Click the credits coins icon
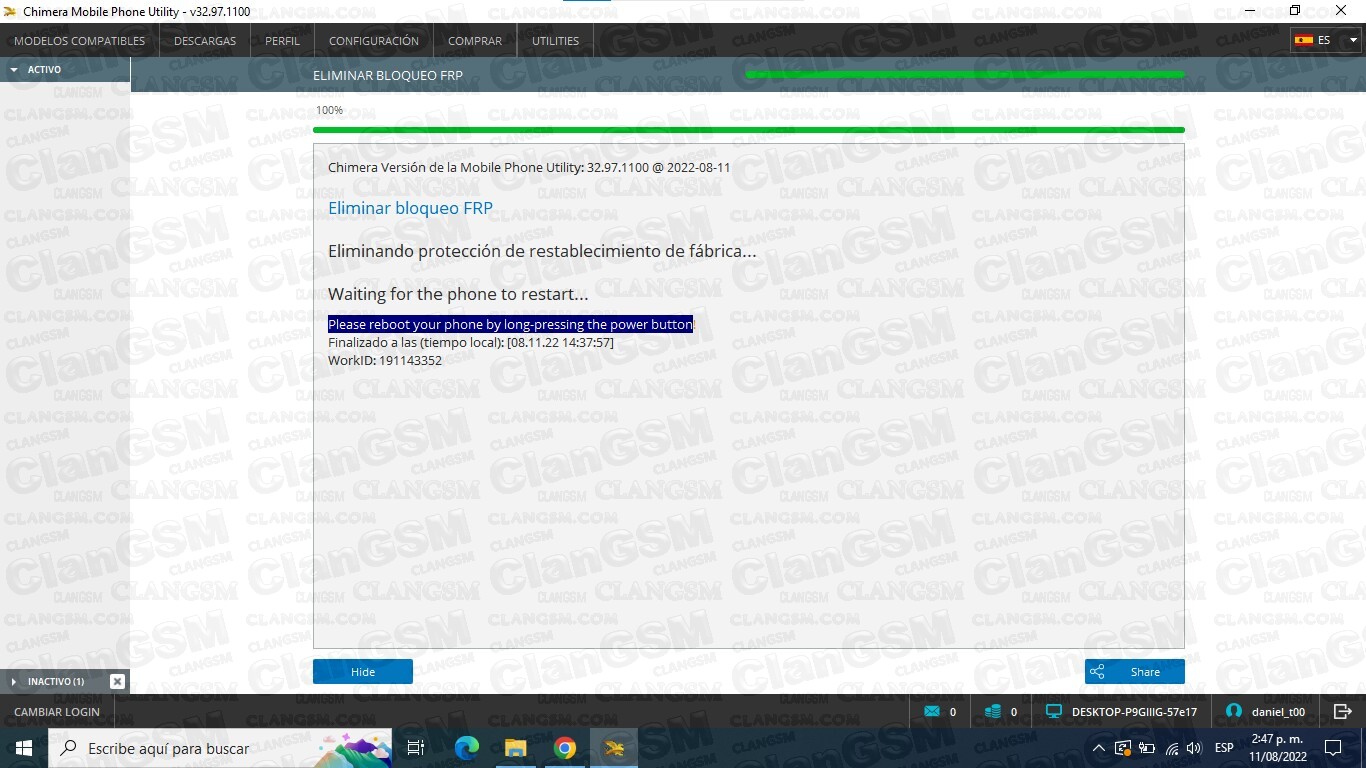The image size is (1366, 768). click(x=993, y=712)
